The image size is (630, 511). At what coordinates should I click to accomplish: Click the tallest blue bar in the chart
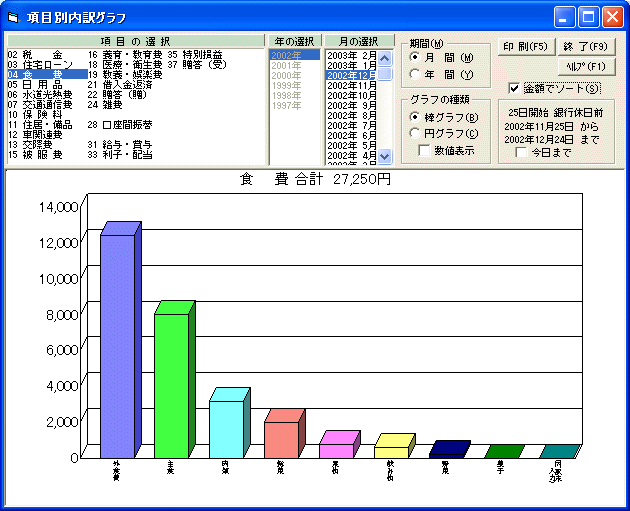coord(115,345)
